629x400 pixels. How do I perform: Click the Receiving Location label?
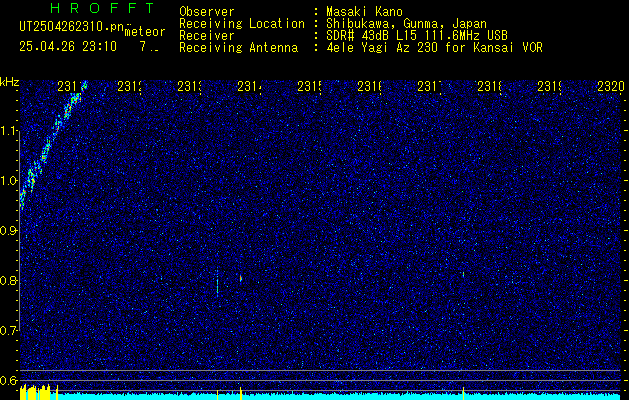coord(242,24)
